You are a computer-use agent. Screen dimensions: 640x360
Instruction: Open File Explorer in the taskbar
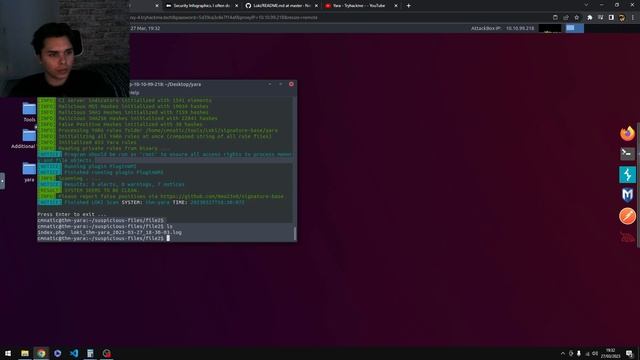25,353
